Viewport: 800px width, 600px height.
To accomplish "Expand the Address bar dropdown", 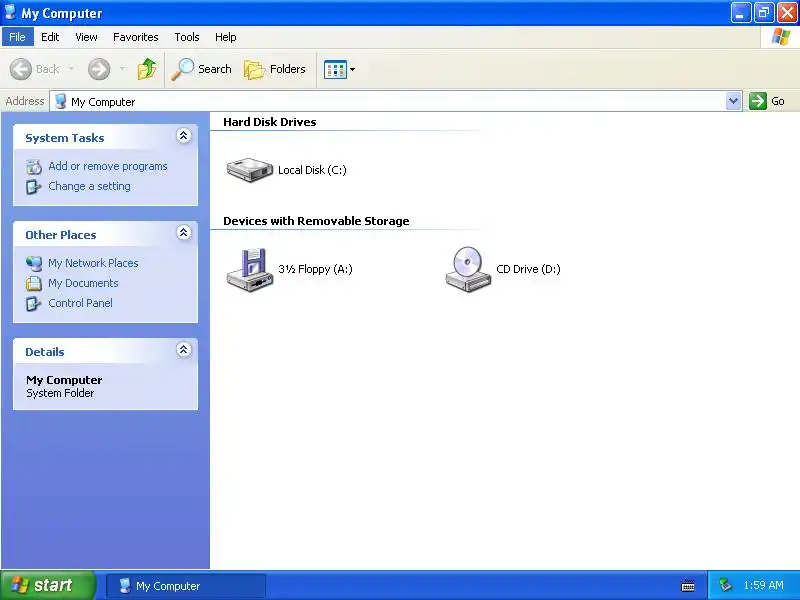I will coord(734,101).
